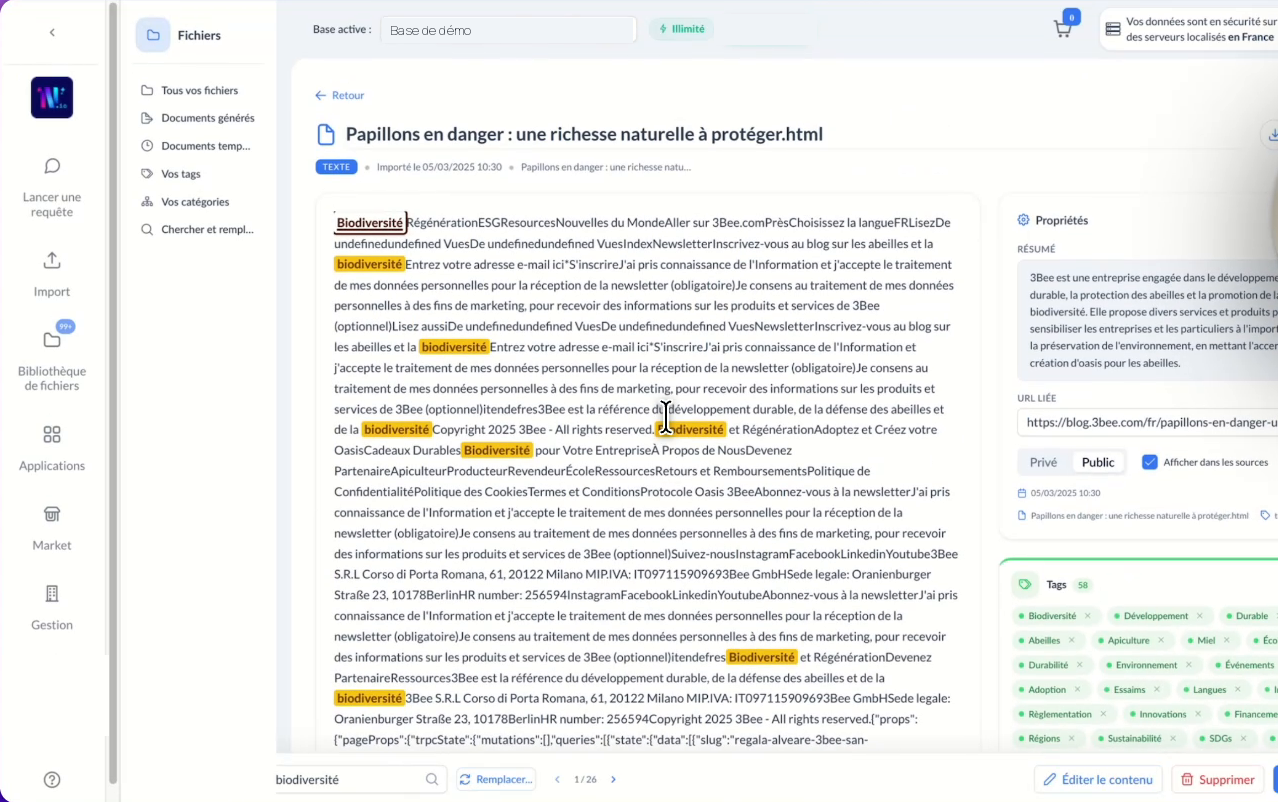1278x802 pixels.
Task: Click the Retour link
Action: point(340,96)
